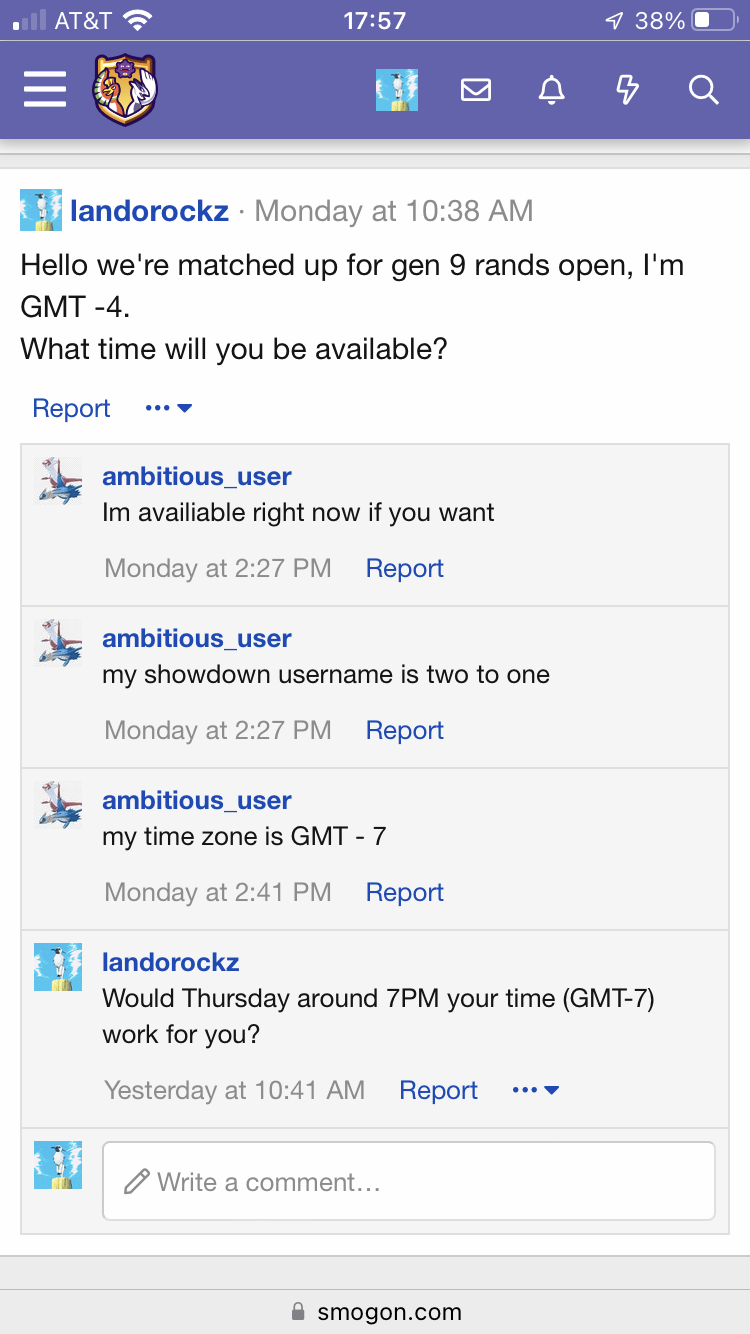
Task: Open the search magnifier icon
Action: click(703, 90)
